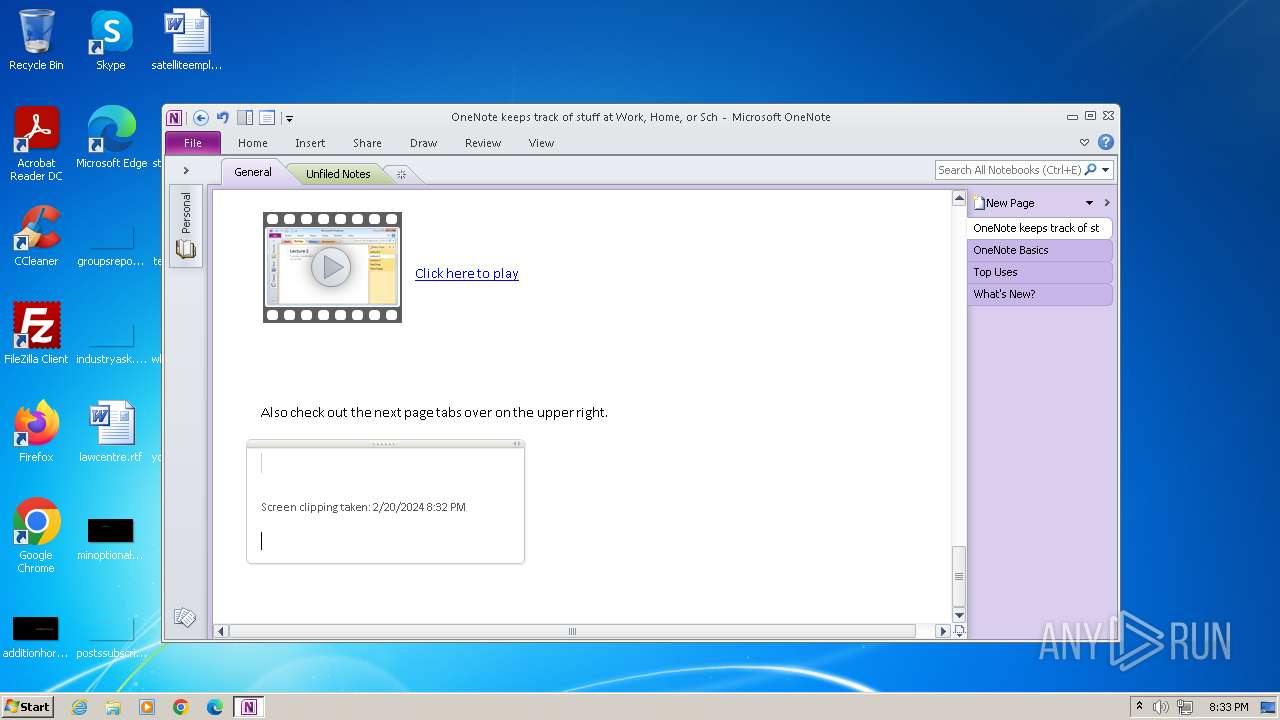The height and width of the screenshot is (720, 1280).
Task: Click the OneNote application icon in title bar
Action: (x=175, y=117)
